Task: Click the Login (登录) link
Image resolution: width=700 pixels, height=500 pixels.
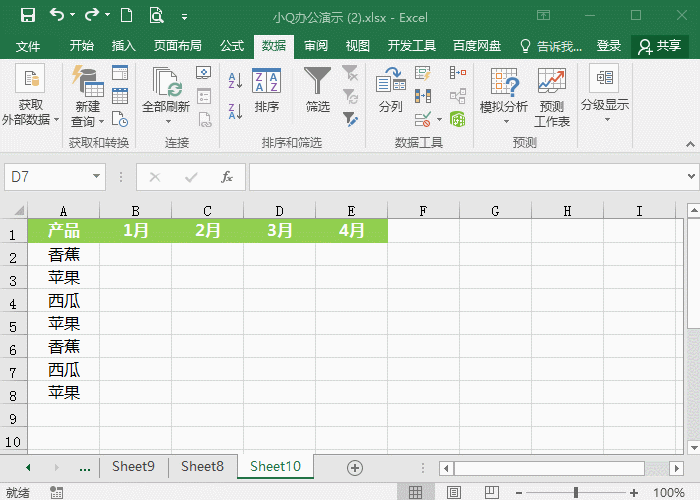Action: tap(609, 46)
